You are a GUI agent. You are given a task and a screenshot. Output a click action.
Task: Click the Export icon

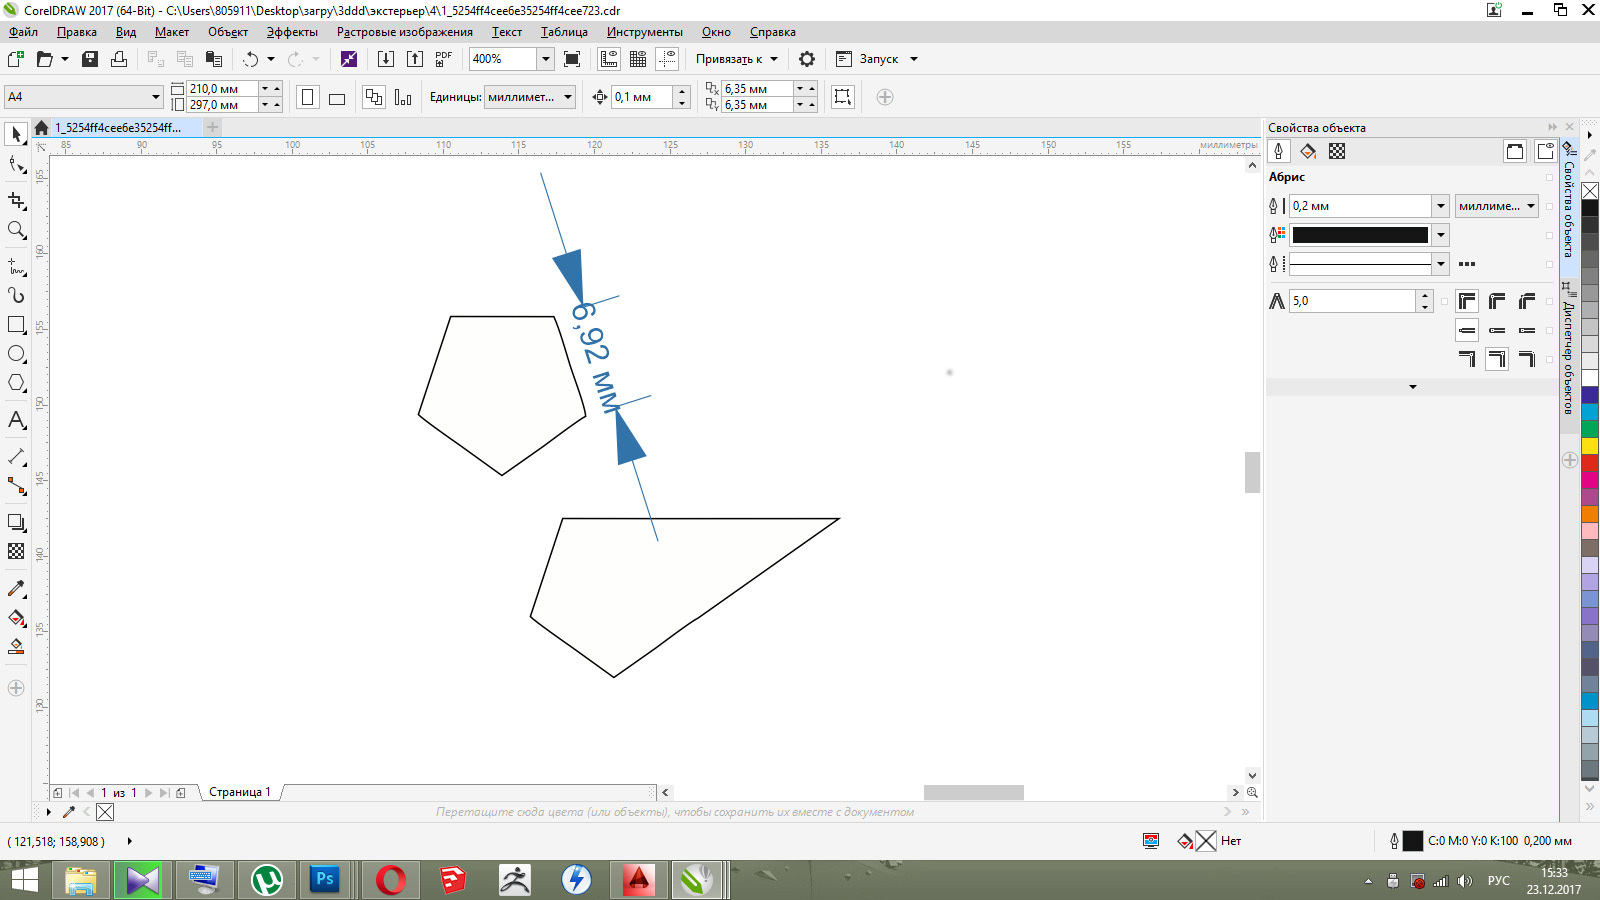point(415,59)
